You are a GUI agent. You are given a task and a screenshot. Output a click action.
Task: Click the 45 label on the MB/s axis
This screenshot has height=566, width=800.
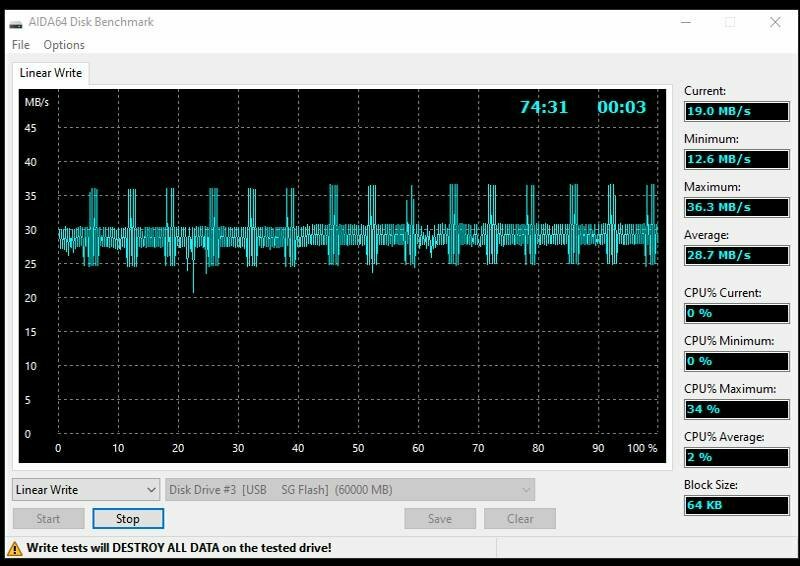[x=31, y=128]
